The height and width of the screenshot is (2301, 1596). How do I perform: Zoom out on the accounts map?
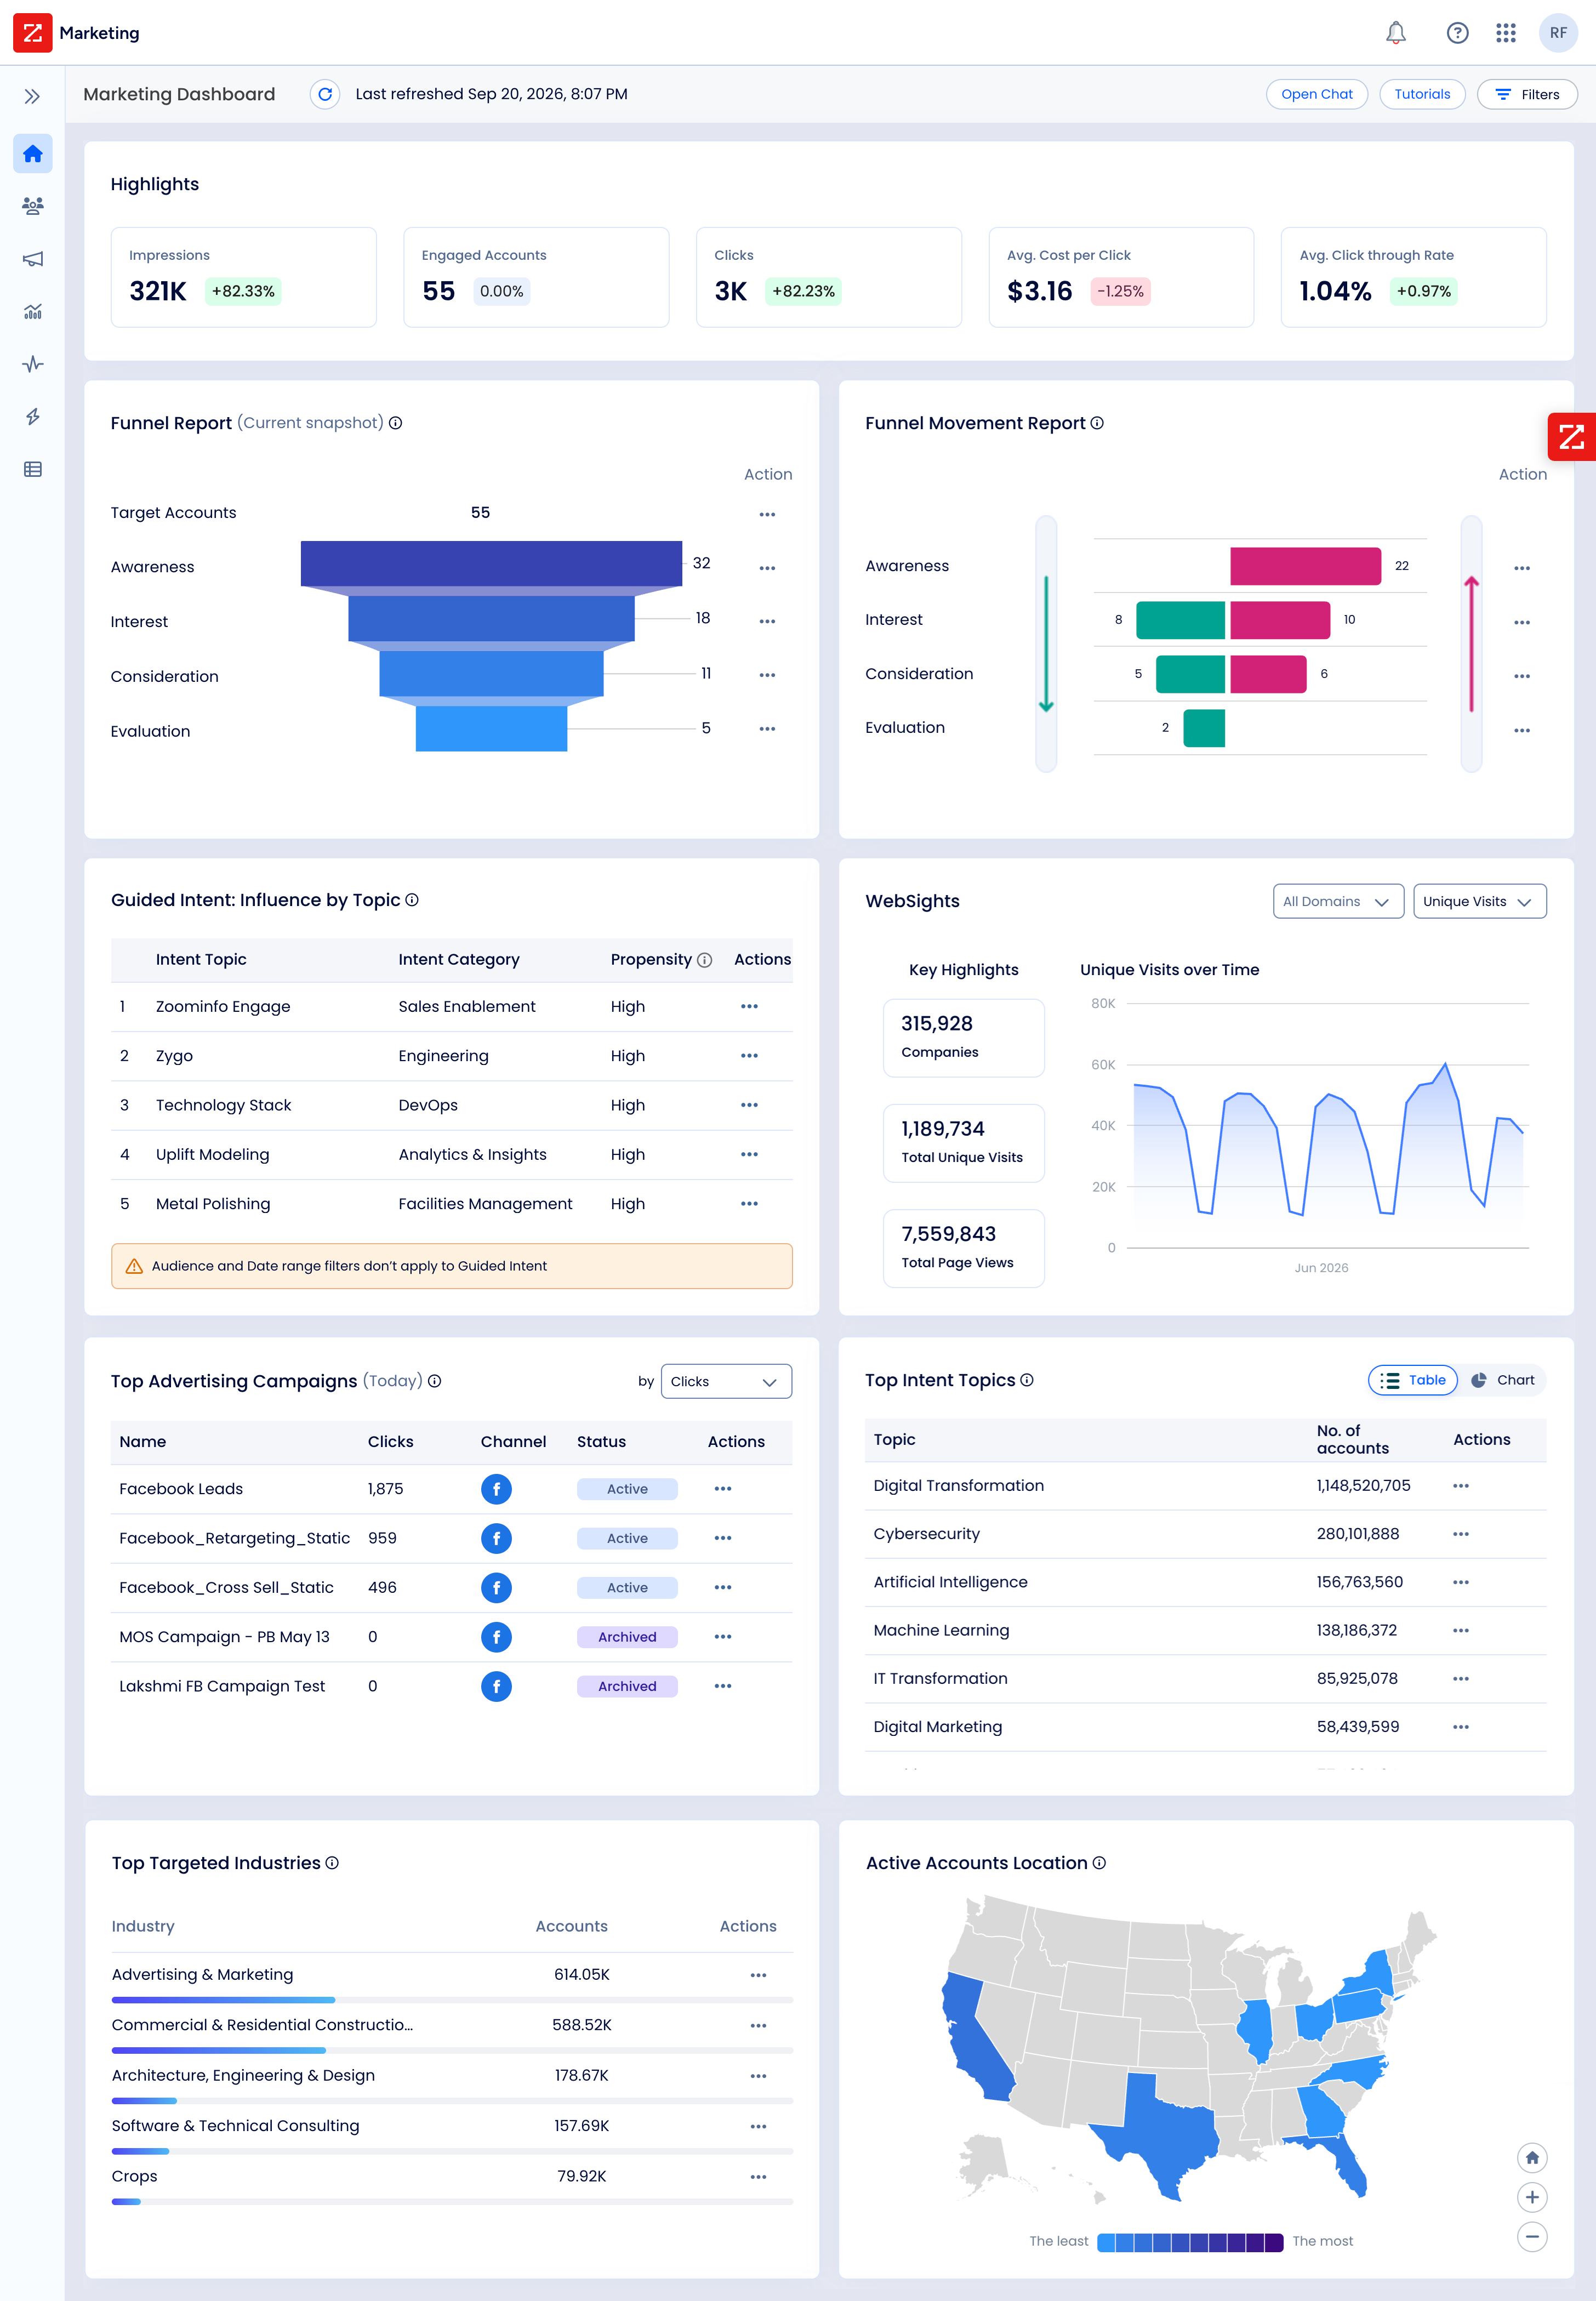1532,2236
